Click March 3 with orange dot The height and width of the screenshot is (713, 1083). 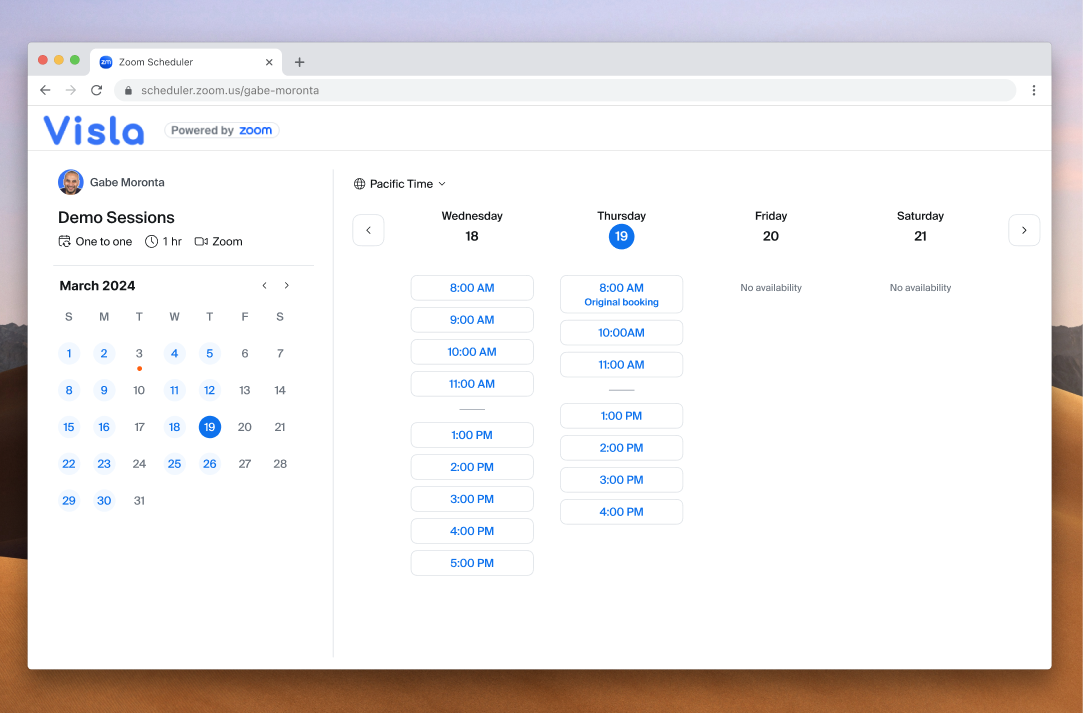tap(140, 354)
